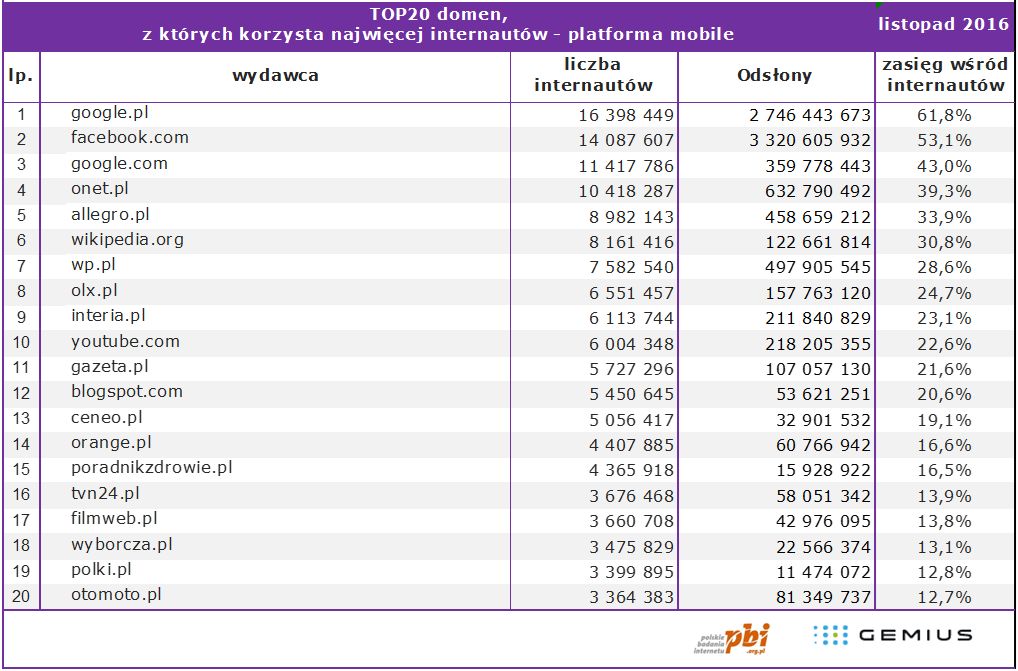Click the 5 056 417 users cell for ceneo.pl
This screenshot has height=671, width=1018.
click(x=626, y=419)
